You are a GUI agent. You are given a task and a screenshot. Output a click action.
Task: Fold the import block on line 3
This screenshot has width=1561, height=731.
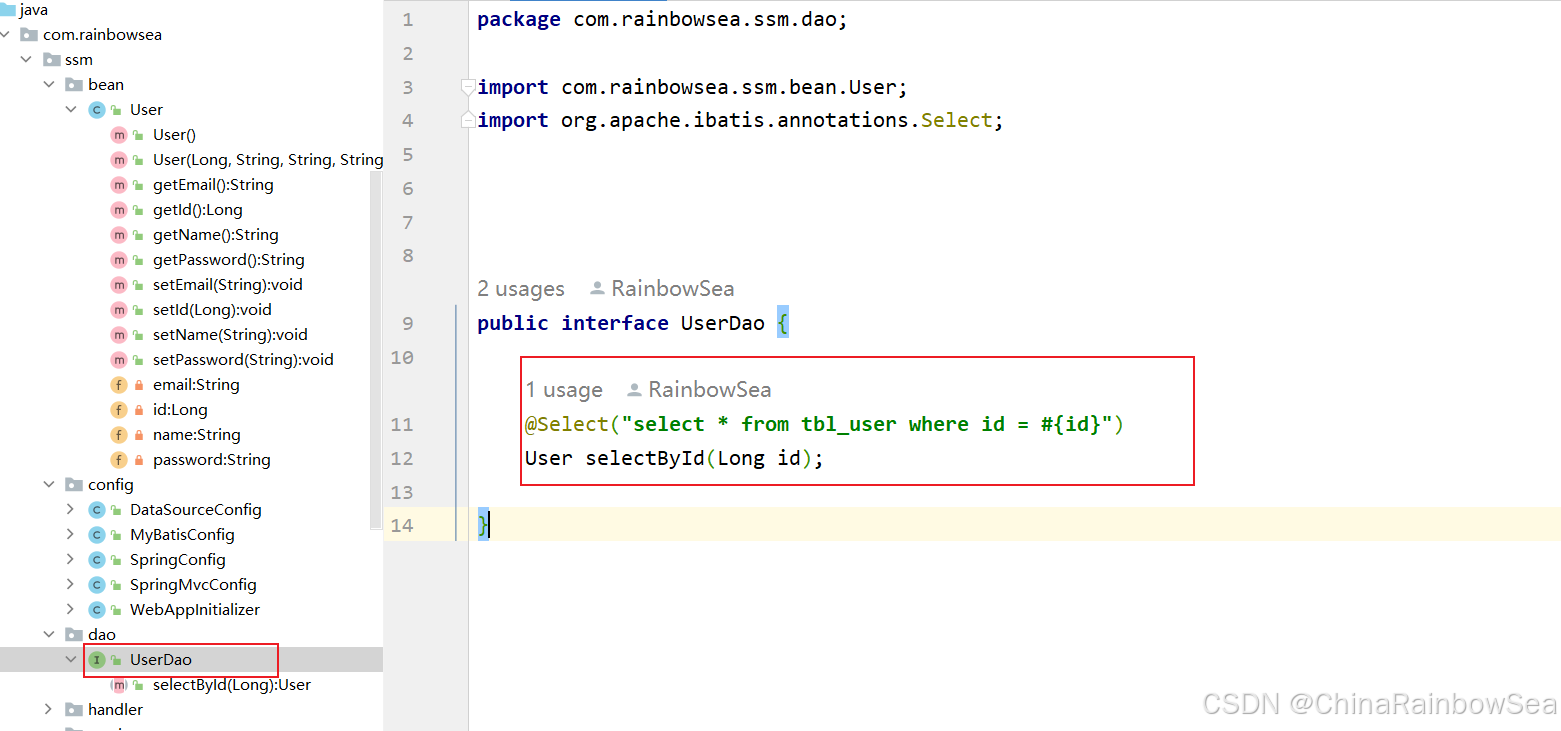(468, 87)
